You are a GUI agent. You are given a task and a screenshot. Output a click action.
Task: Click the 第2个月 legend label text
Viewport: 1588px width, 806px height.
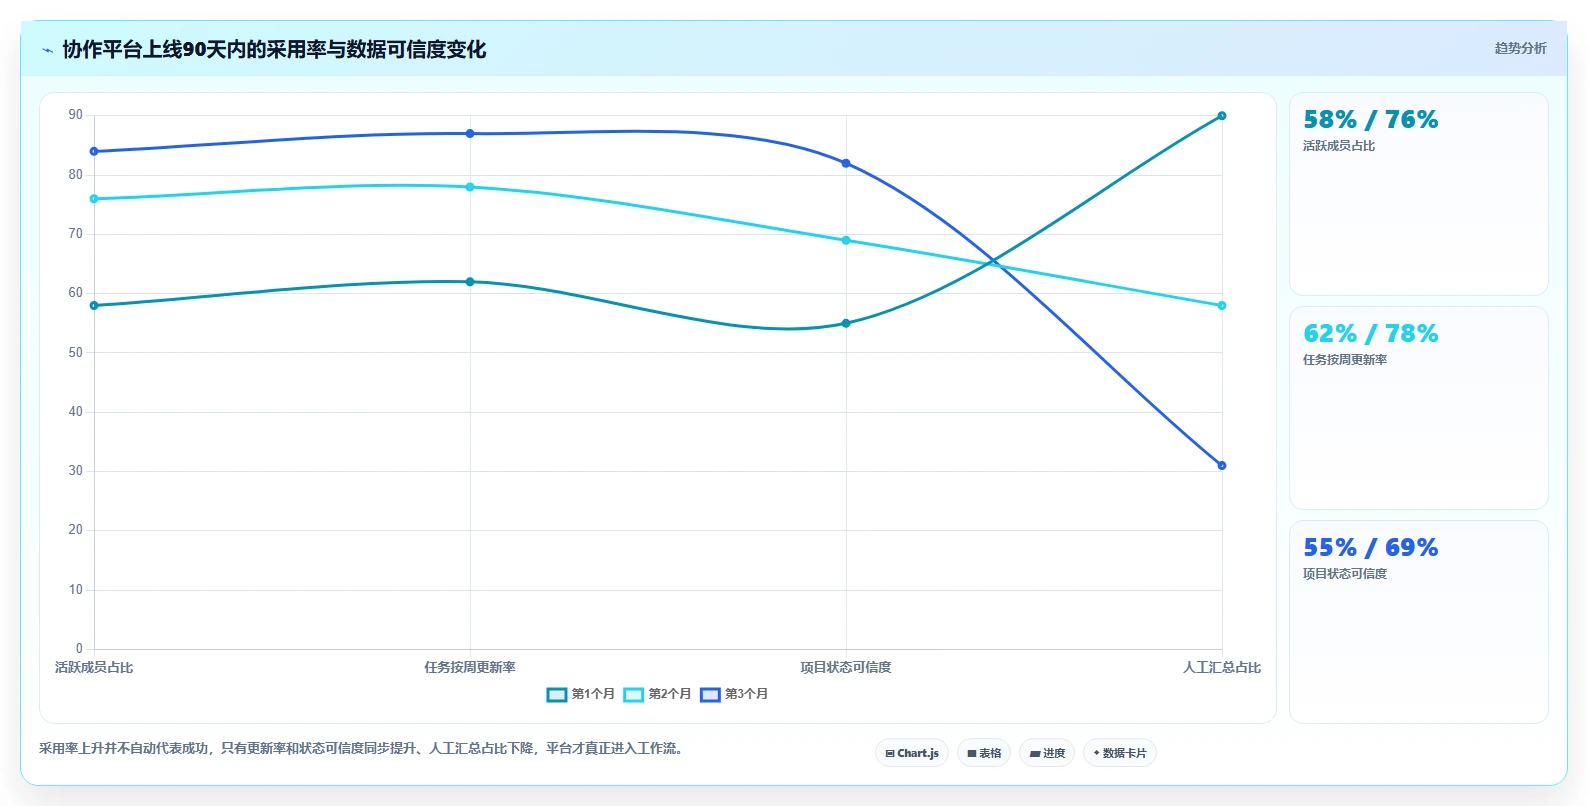click(670, 694)
